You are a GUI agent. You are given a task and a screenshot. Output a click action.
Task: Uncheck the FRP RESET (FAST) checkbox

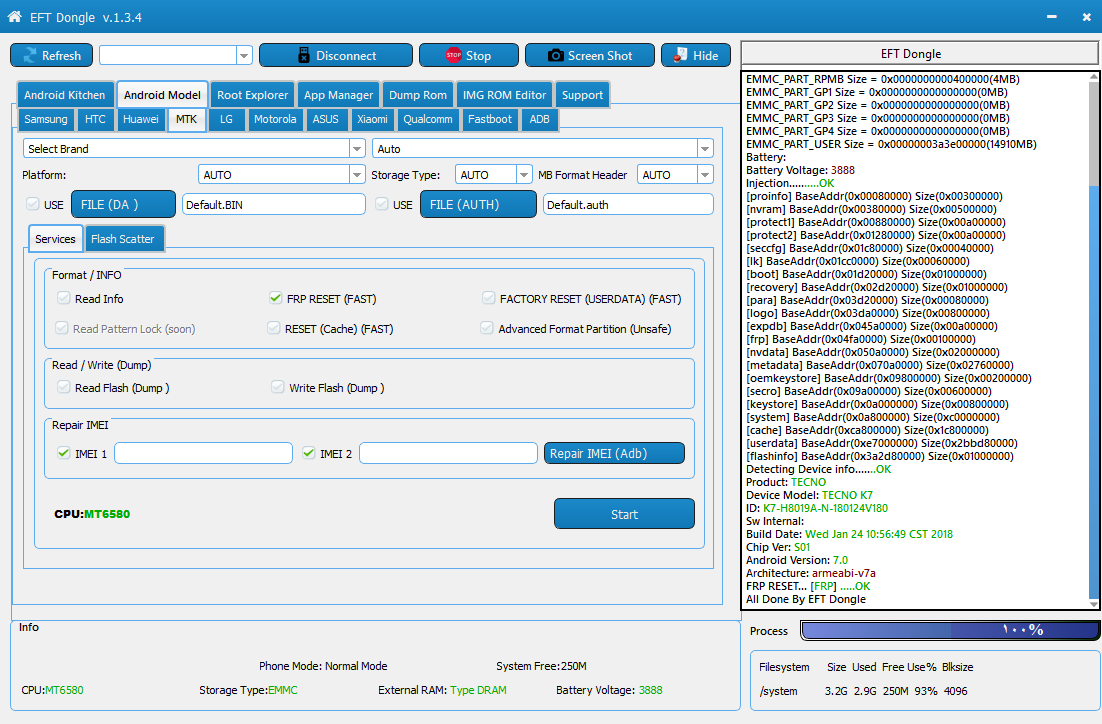tap(276, 298)
